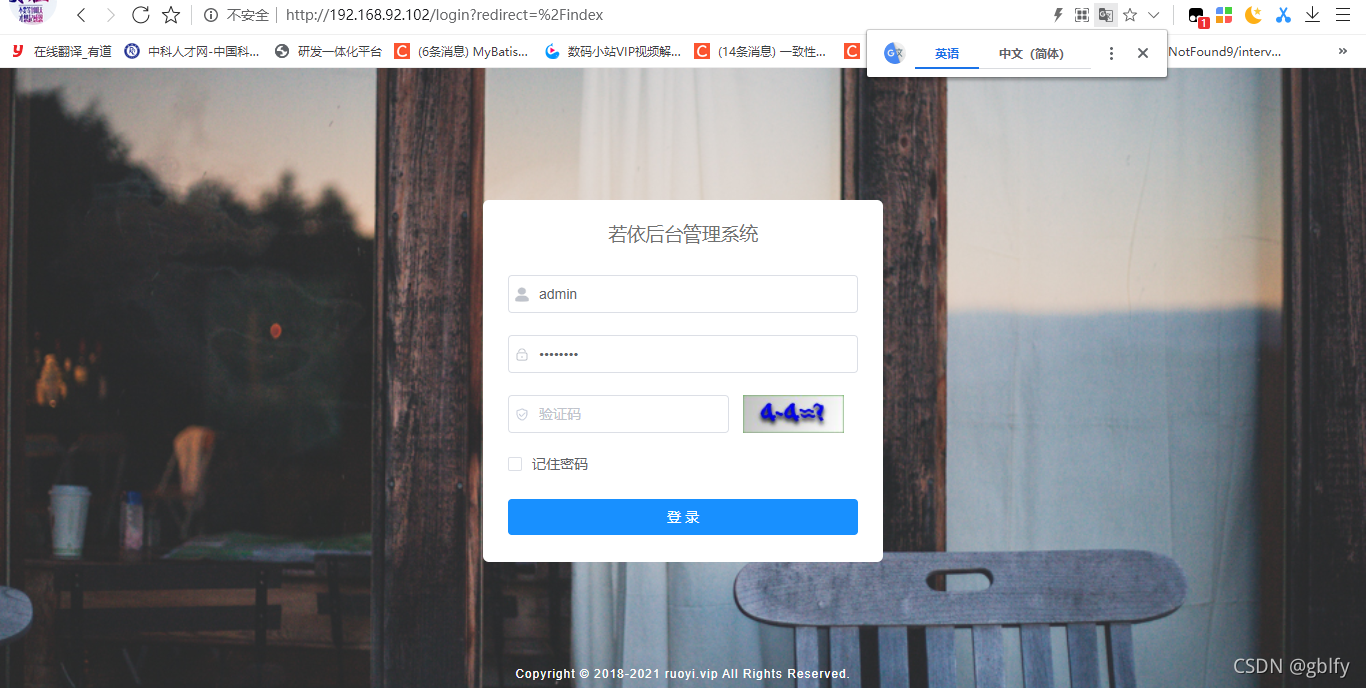Reload the page with refresh icon
Image resolution: width=1366 pixels, height=688 pixels.
pyautogui.click(x=141, y=15)
